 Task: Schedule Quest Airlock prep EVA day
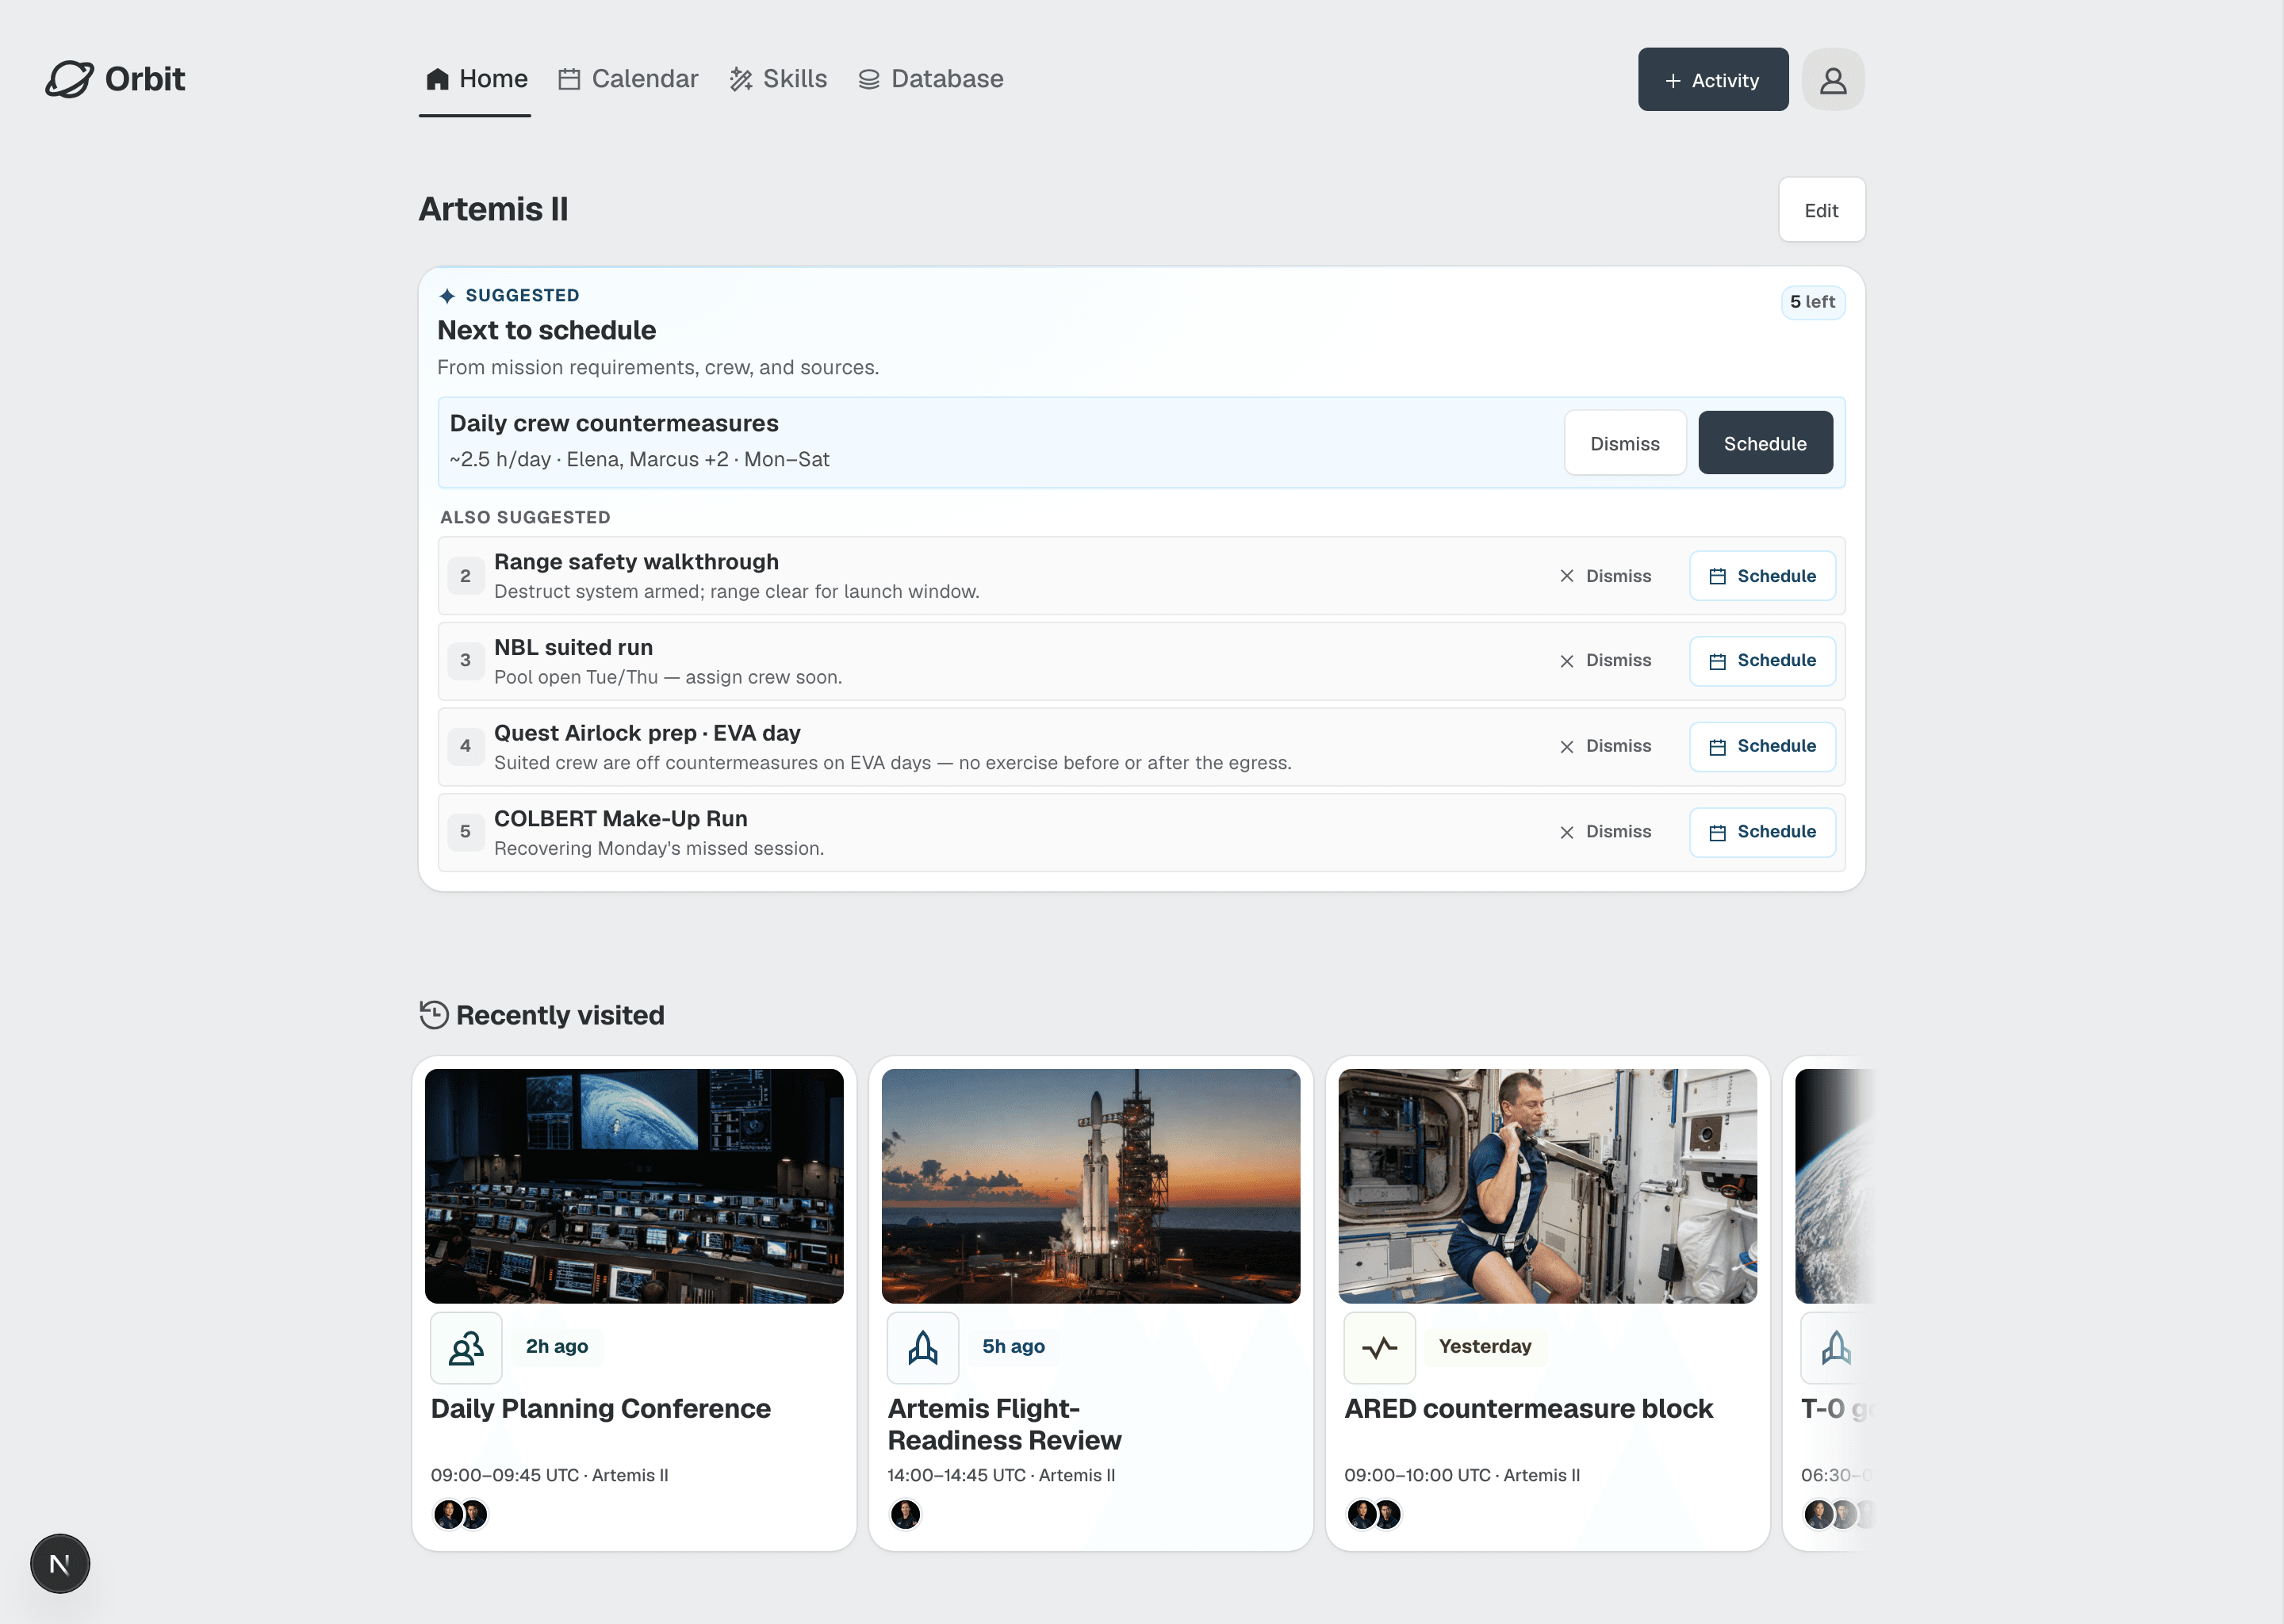1761,747
